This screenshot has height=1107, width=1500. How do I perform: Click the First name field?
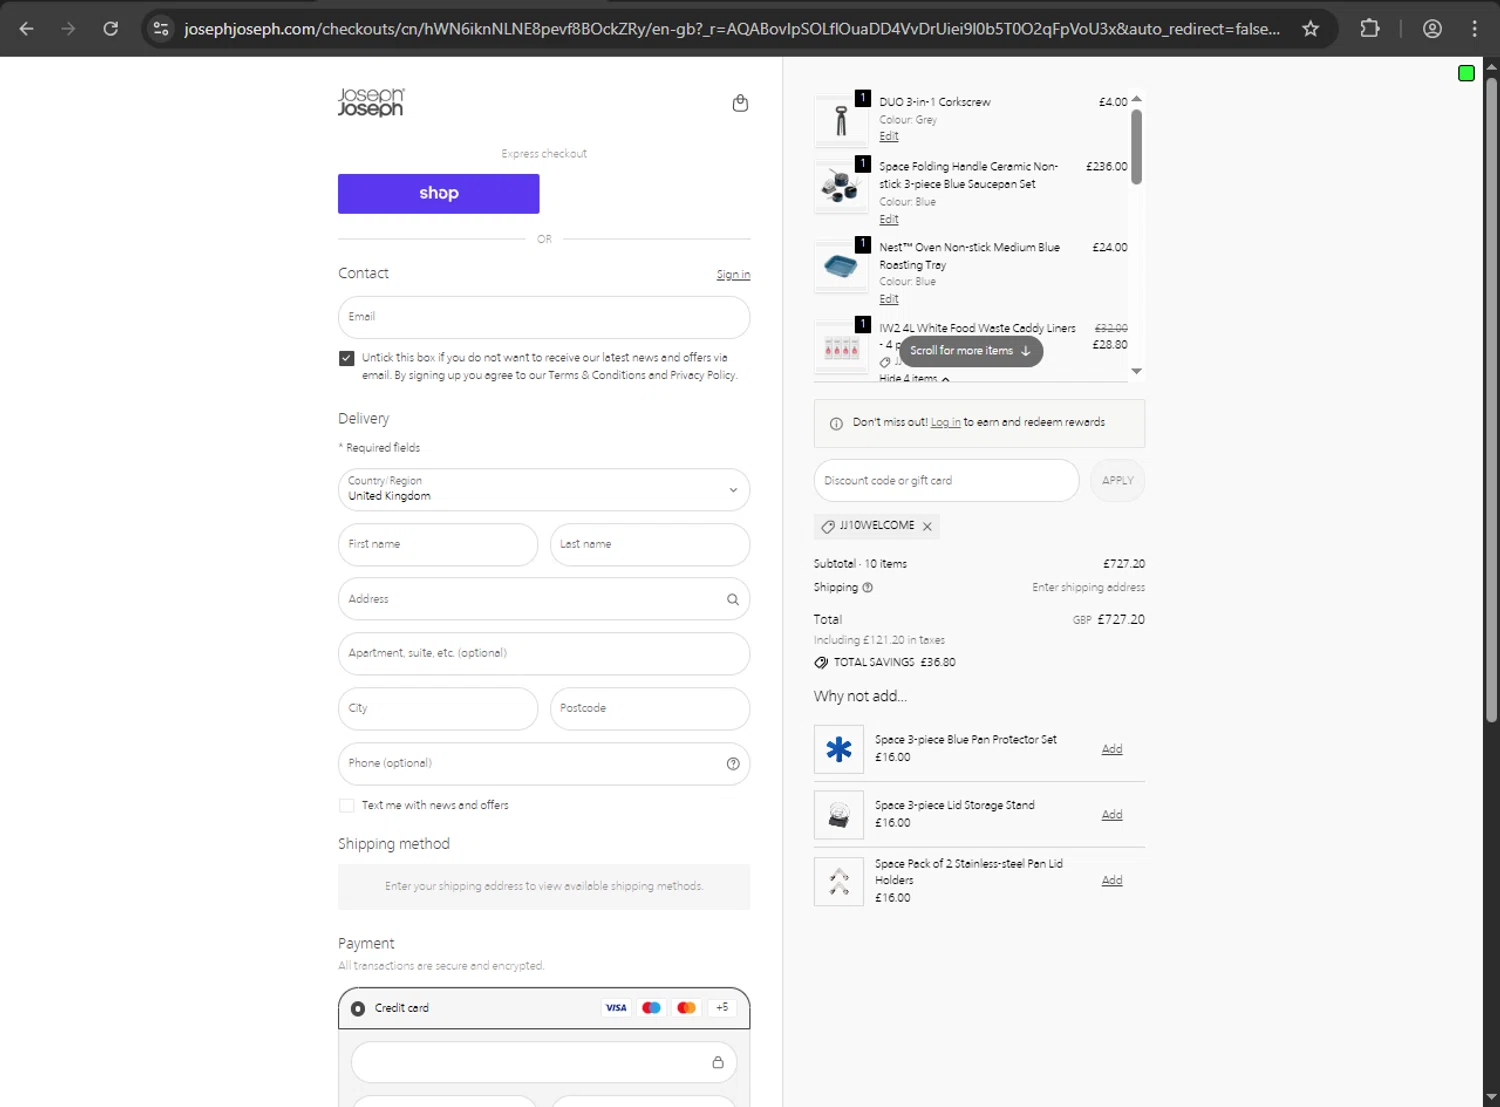point(438,545)
